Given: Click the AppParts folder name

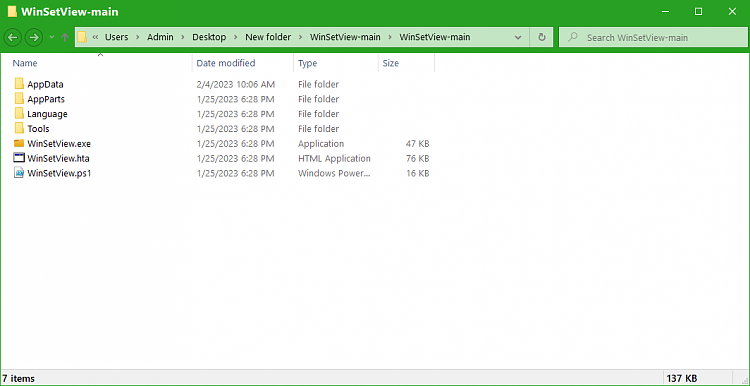Looking at the screenshot, I should [x=46, y=99].
